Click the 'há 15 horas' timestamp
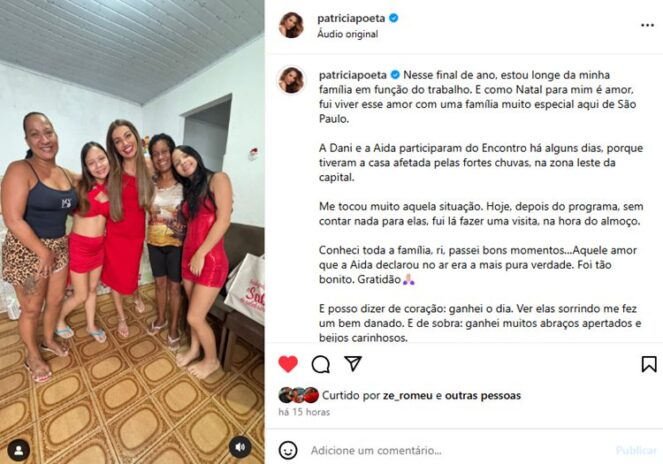This screenshot has width=663, height=464. [x=304, y=412]
